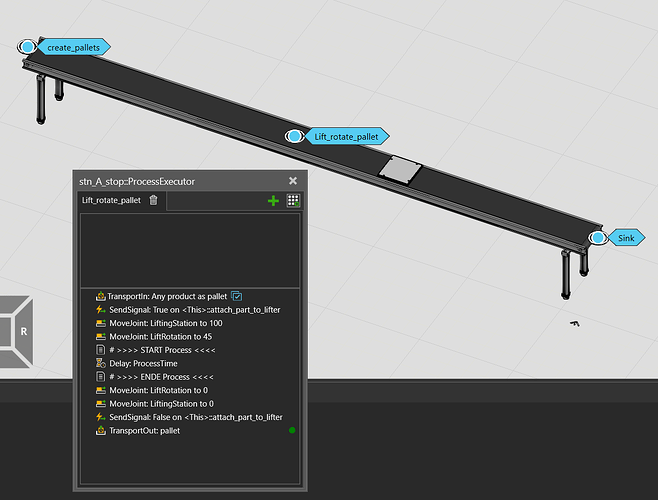
Task: Click the Lift_rotate_pallet node circle icon
Action: [294, 136]
